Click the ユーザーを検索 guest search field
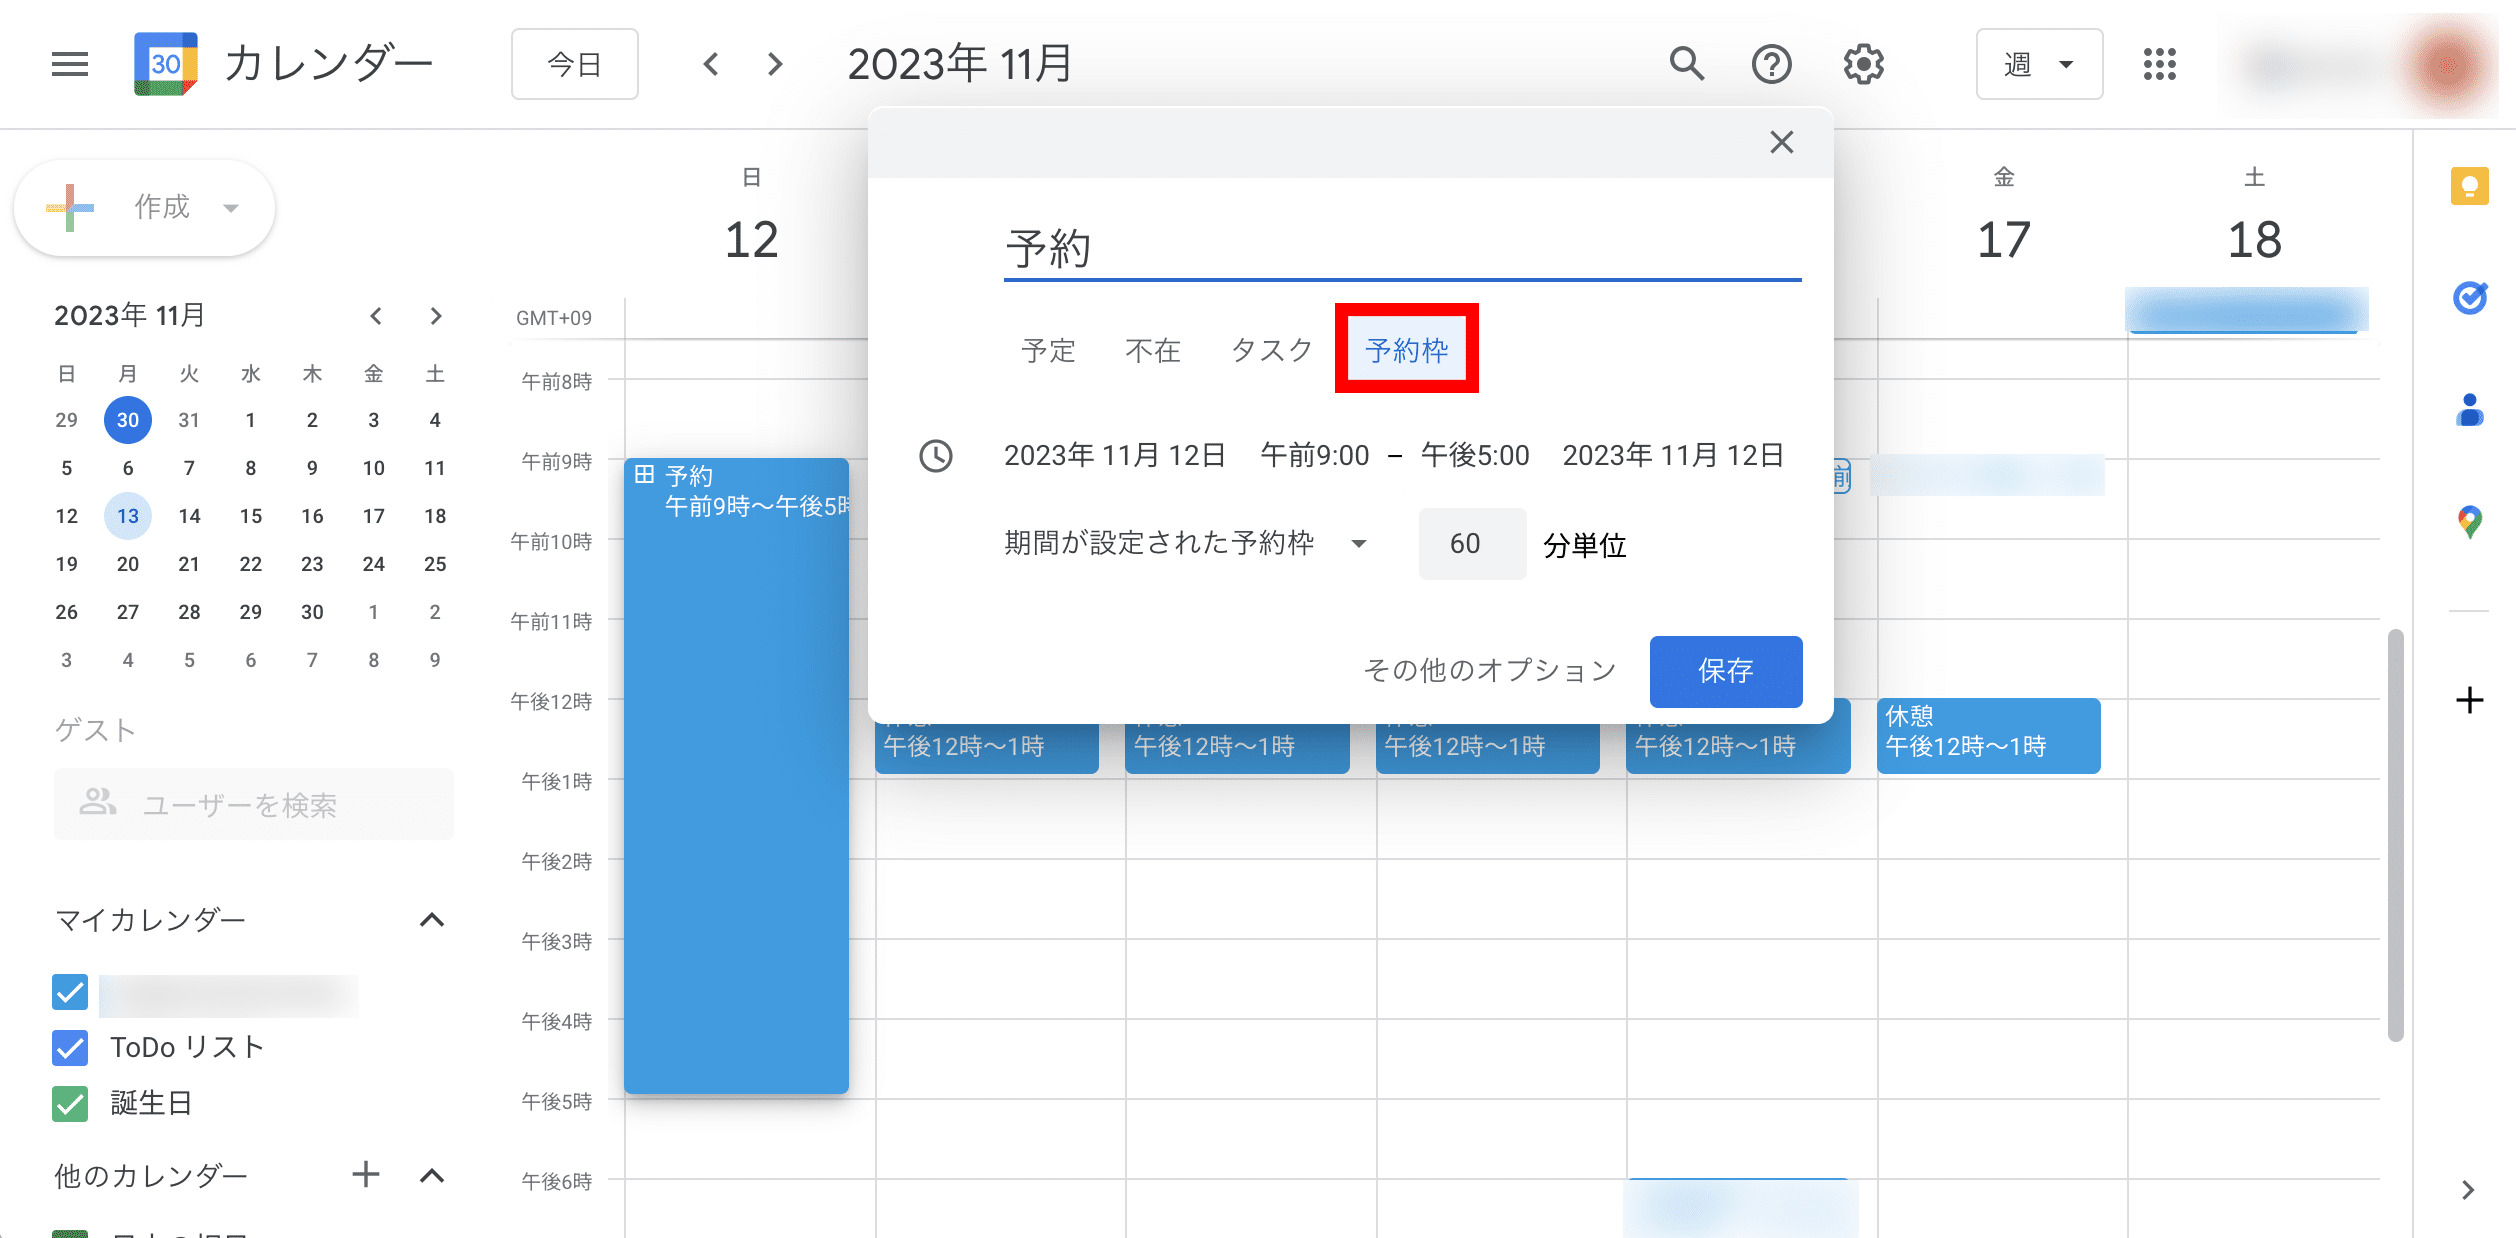The height and width of the screenshot is (1238, 2516). 254,804
